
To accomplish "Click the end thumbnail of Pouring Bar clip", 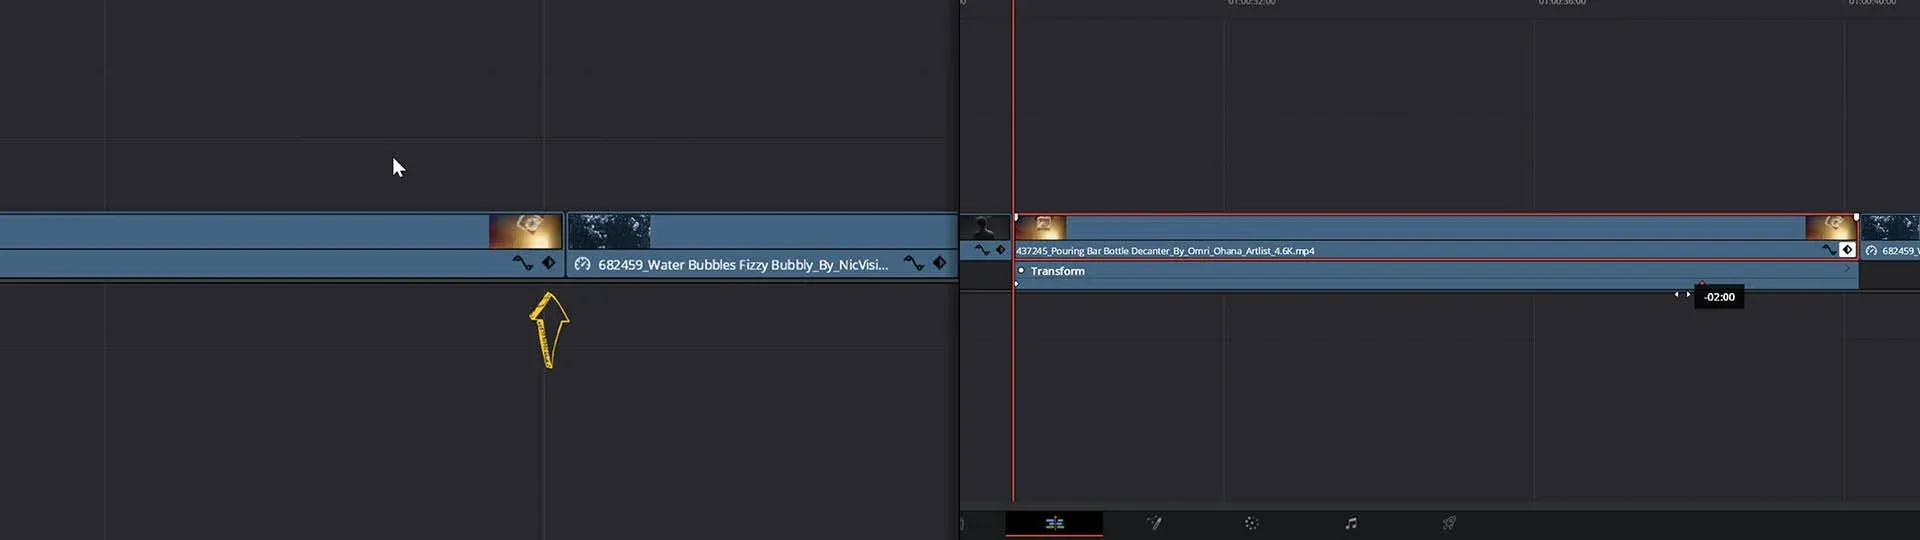I will (x=1829, y=227).
